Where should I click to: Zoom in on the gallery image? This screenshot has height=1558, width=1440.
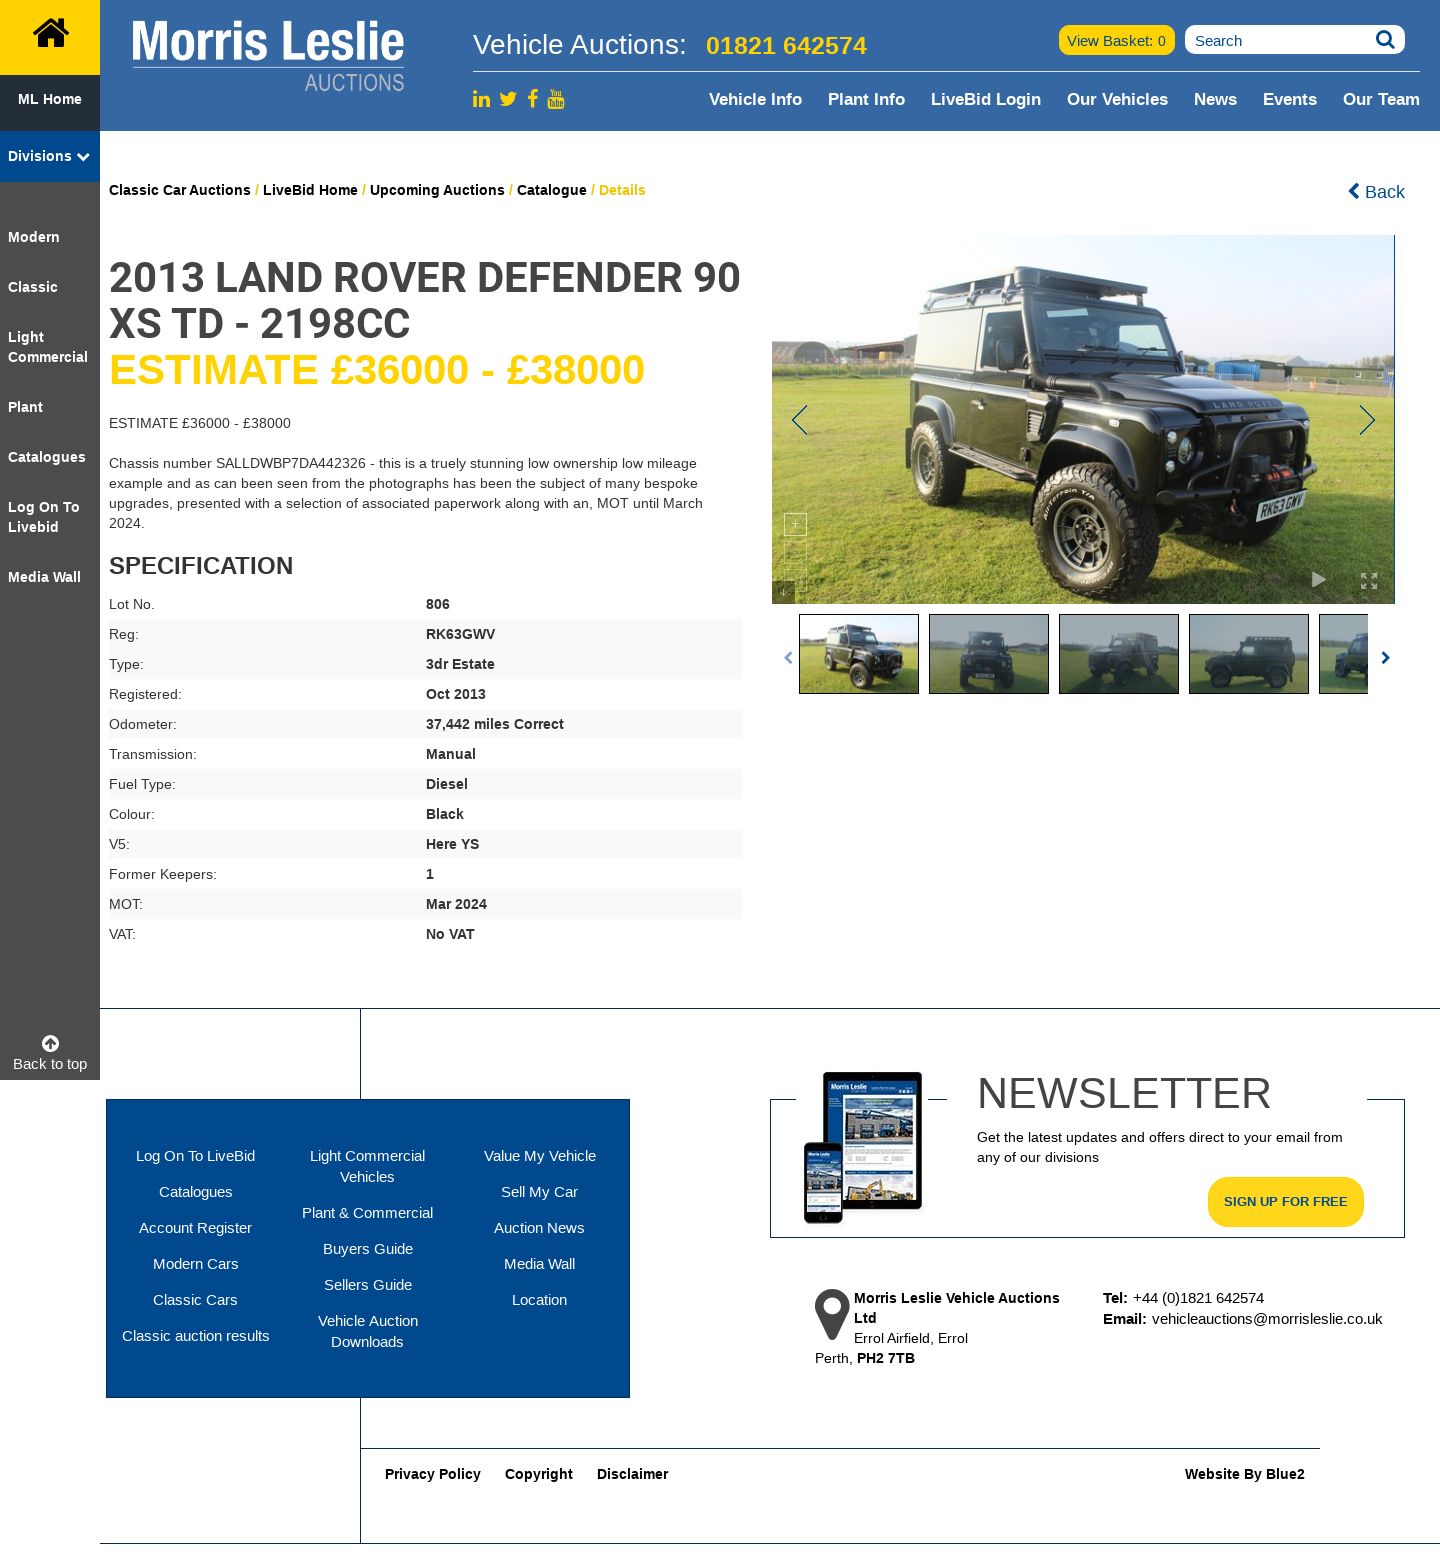795,524
